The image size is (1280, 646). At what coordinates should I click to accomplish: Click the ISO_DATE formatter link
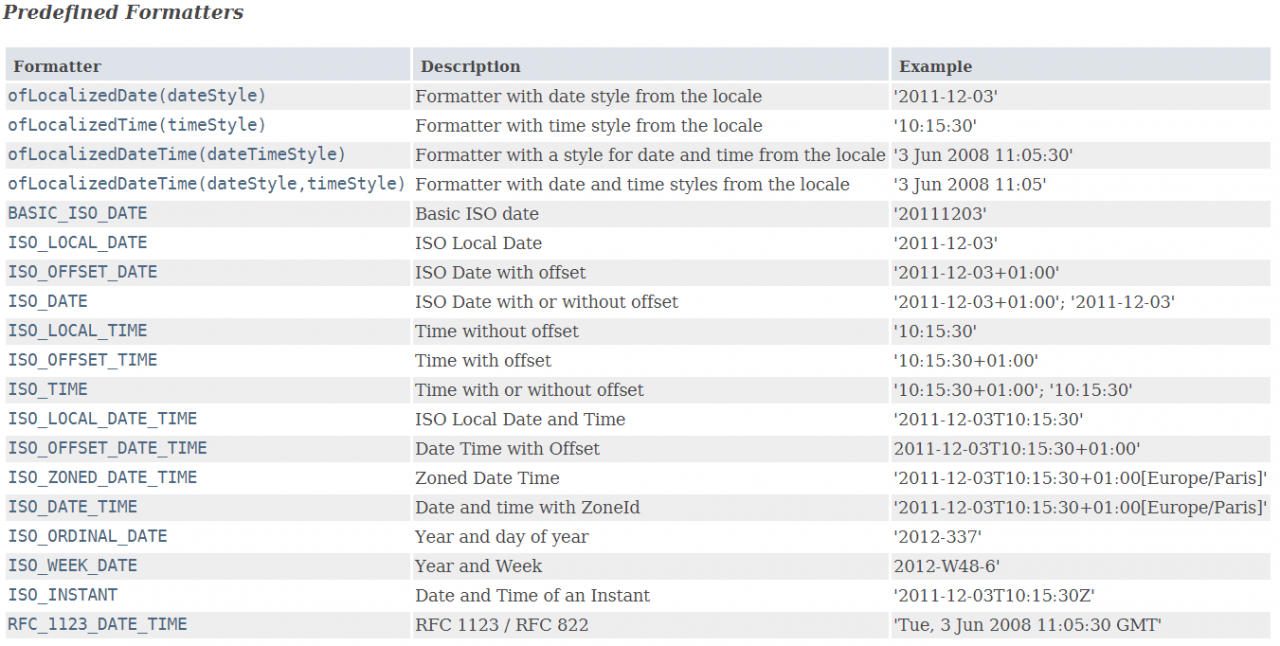pyautogui.click(x=47, y=301)
